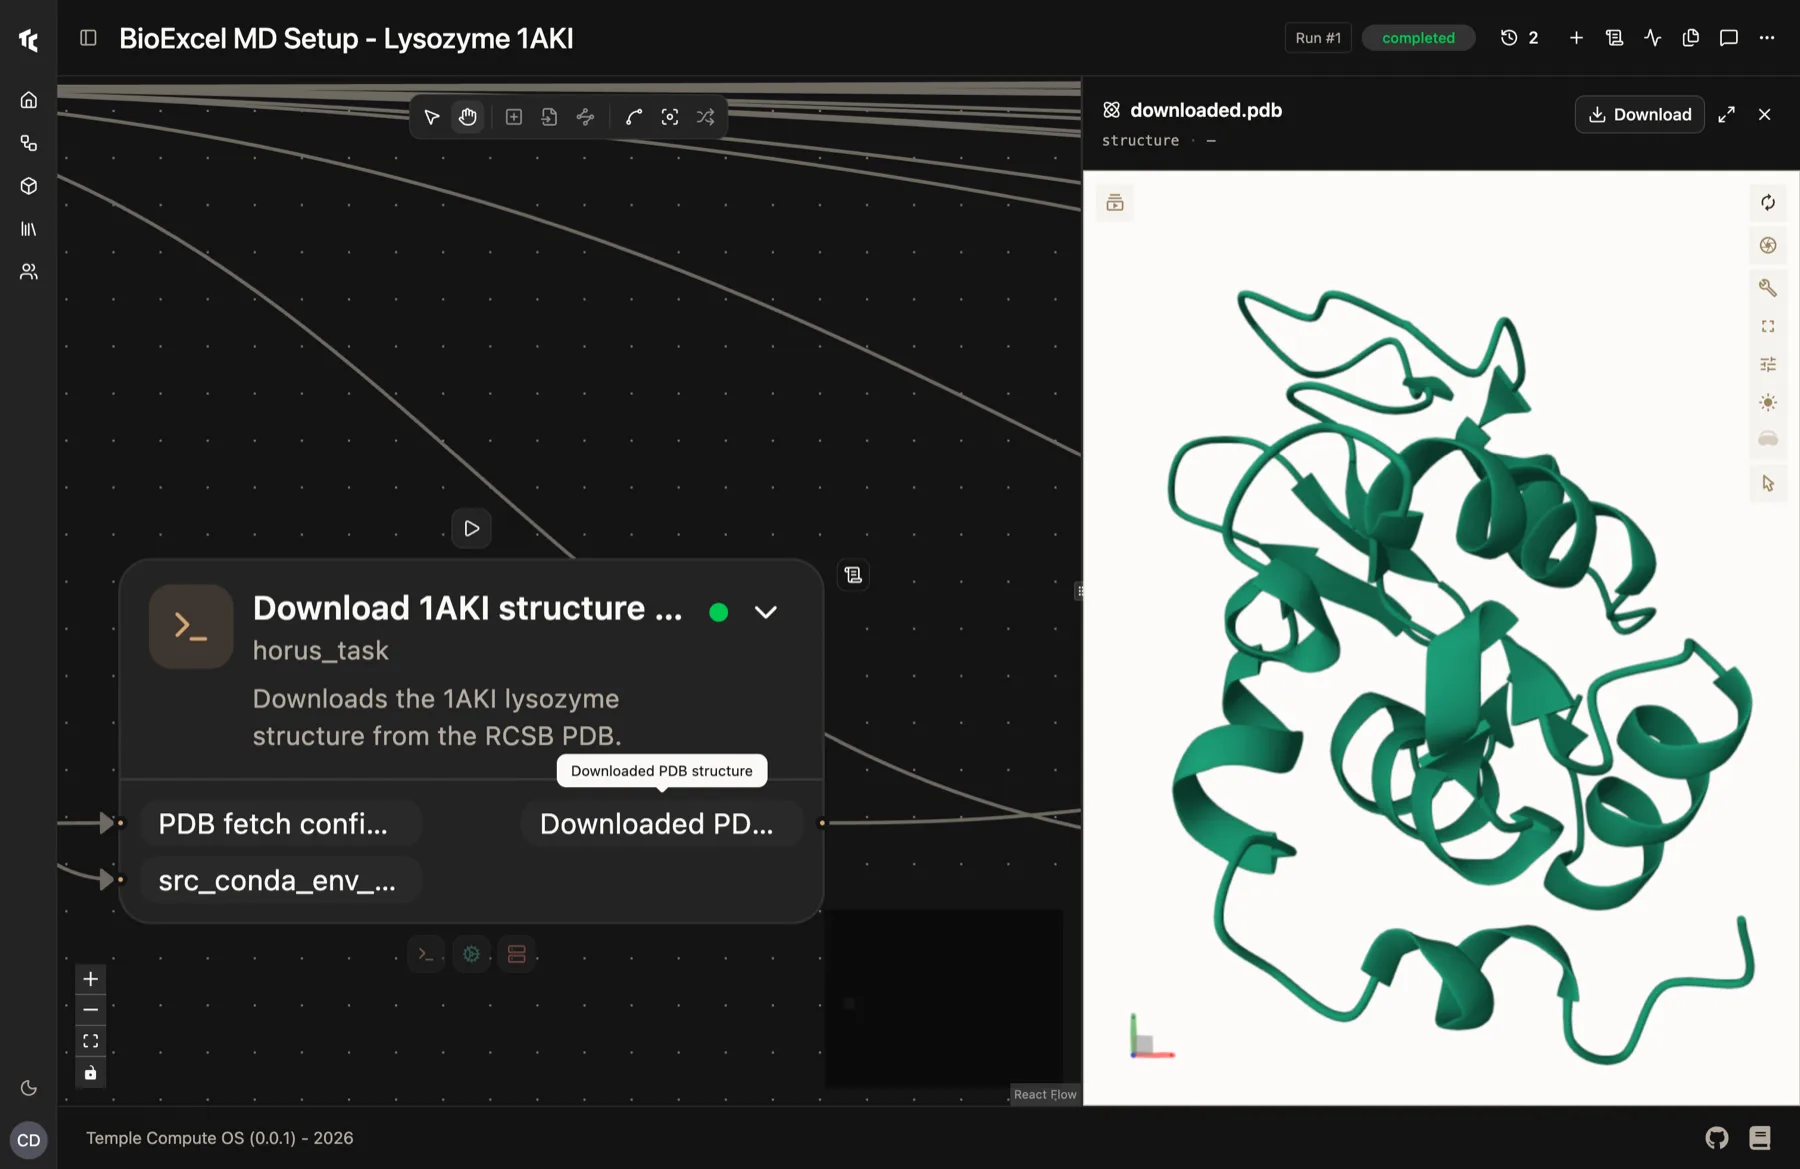Click the plus icon in top header

(1576, 38)
